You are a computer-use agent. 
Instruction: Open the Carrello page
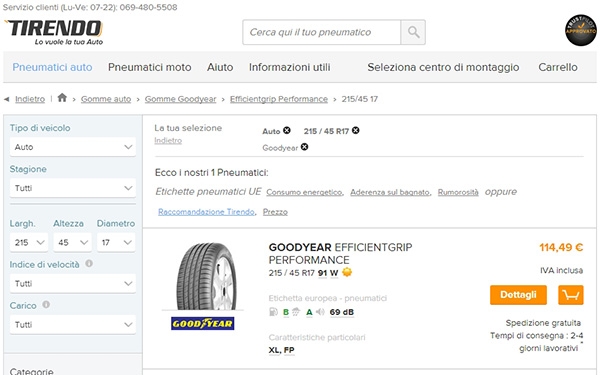pos(558,67)
